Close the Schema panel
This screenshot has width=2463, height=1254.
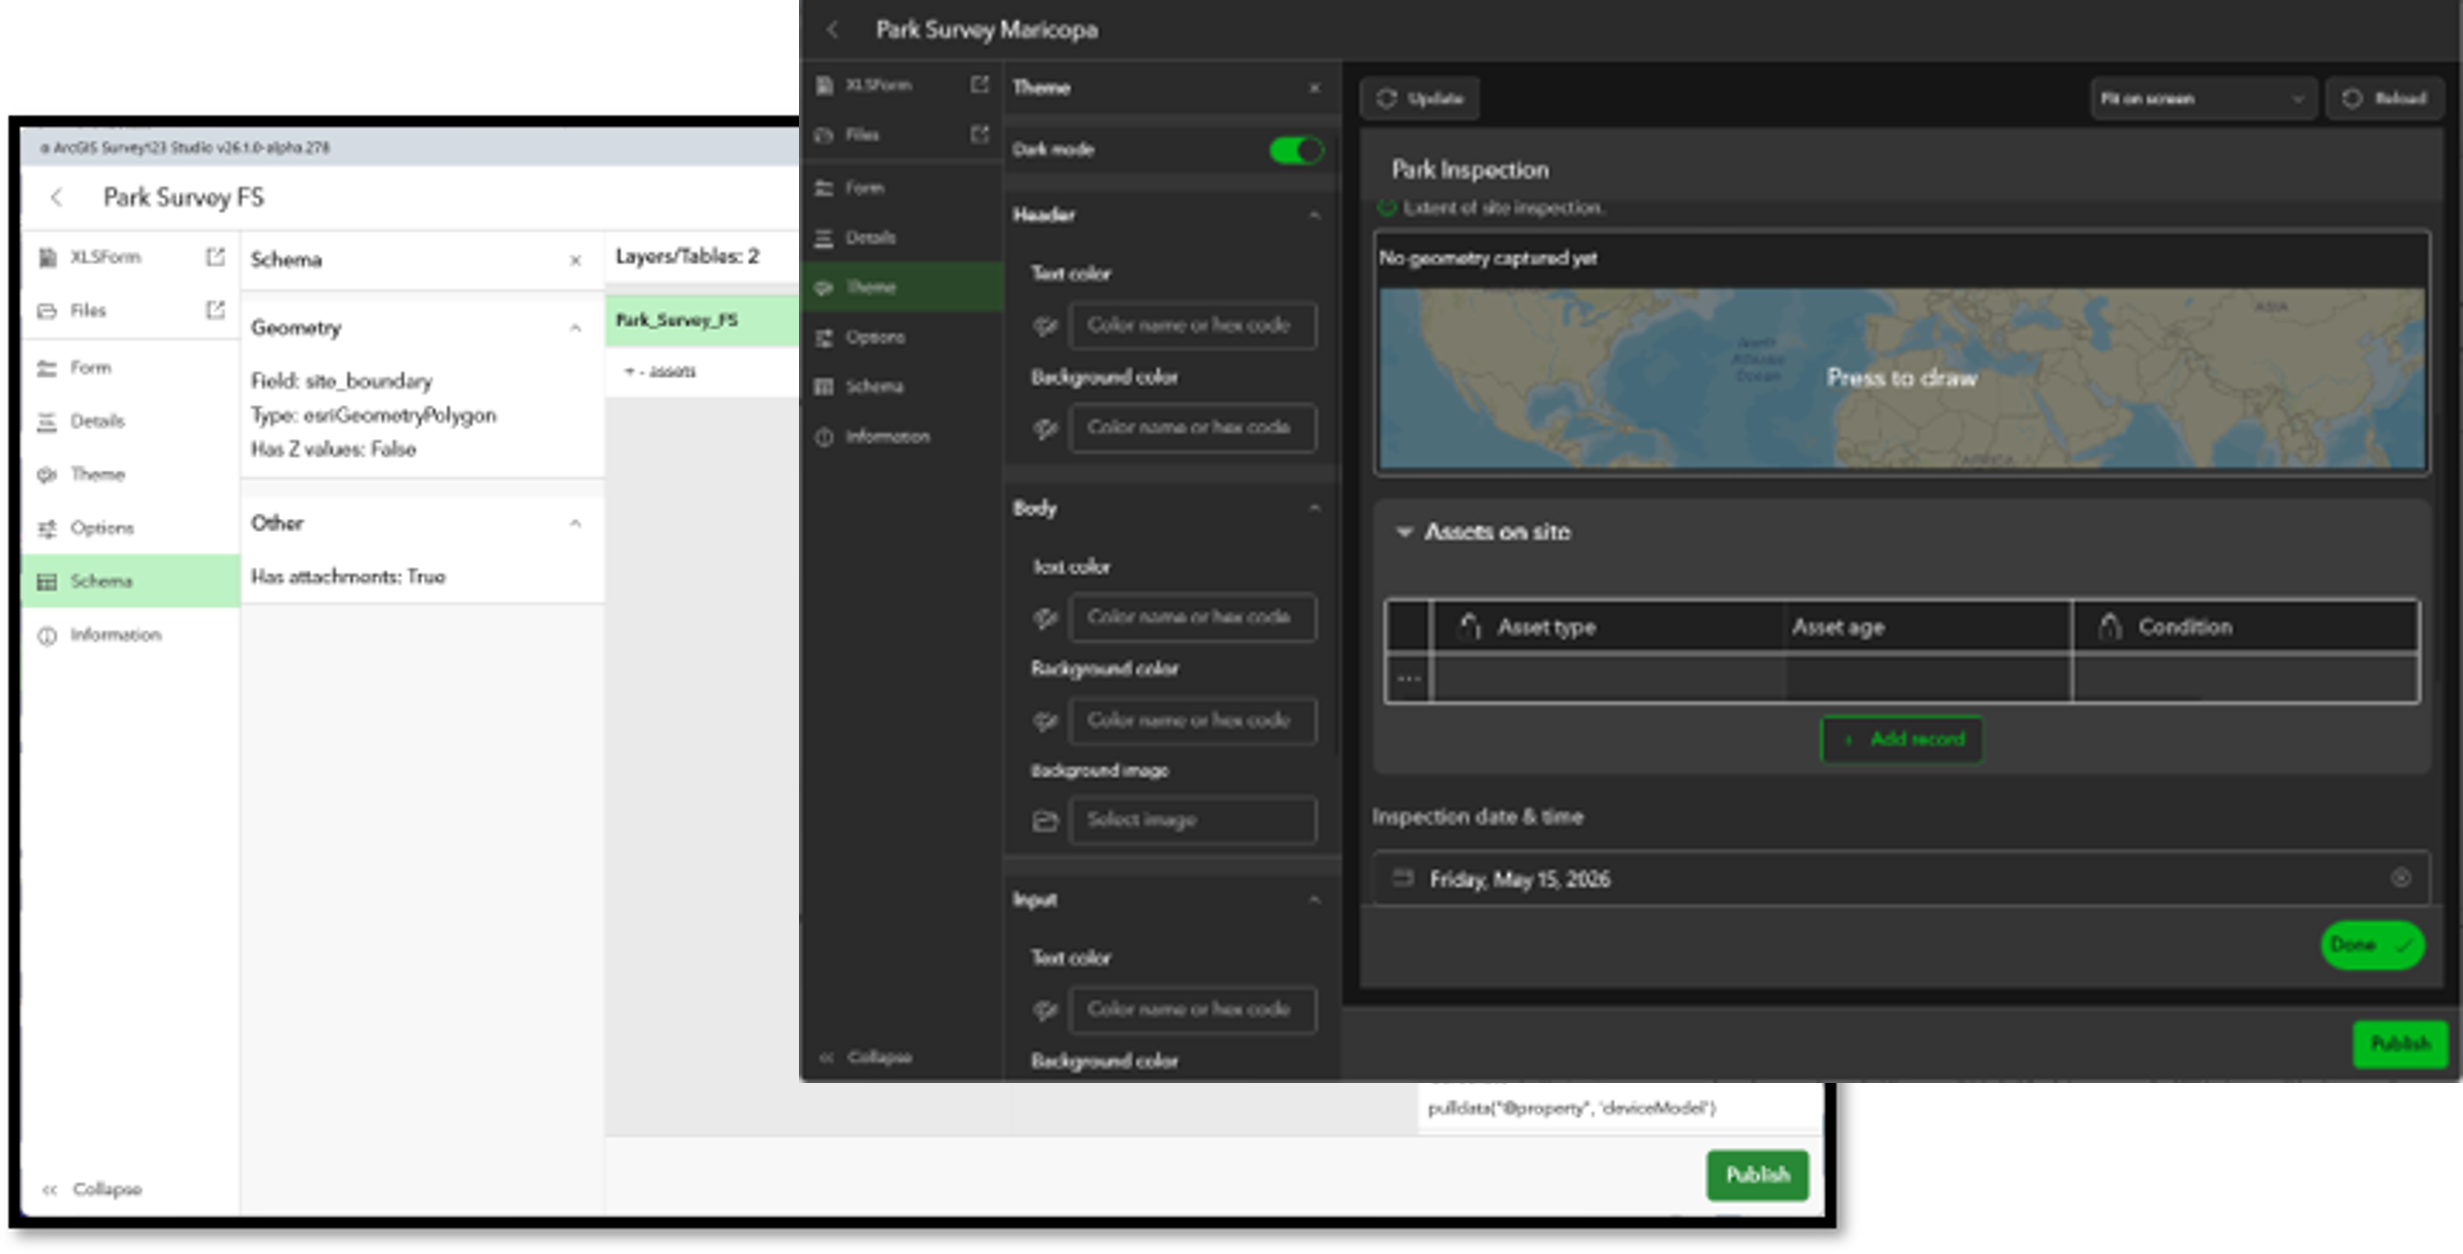[x=575, y=260]
